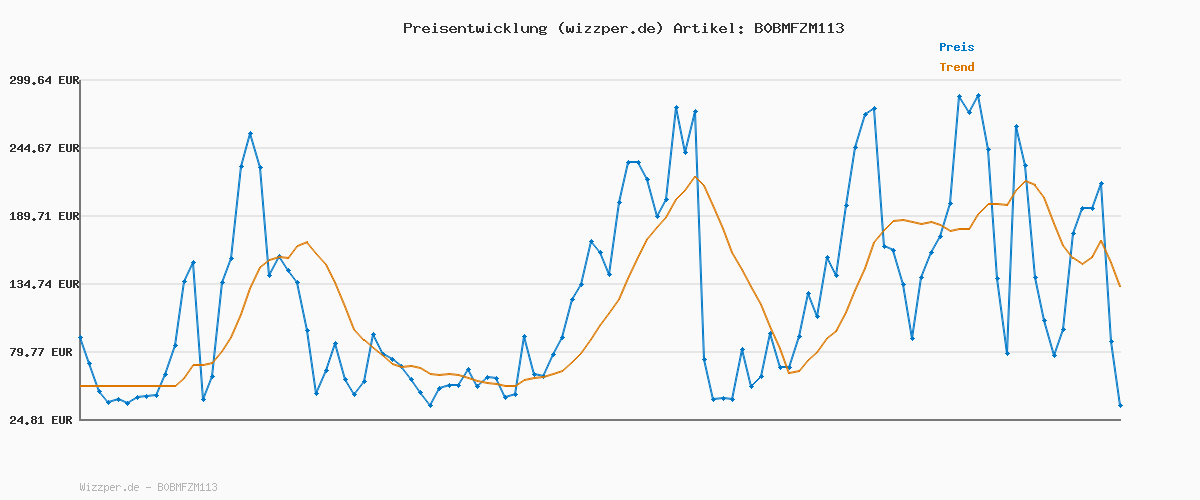Click the right end of orange trend line
Screen dimensions: 1200x500
click(x=1120, y=287)
